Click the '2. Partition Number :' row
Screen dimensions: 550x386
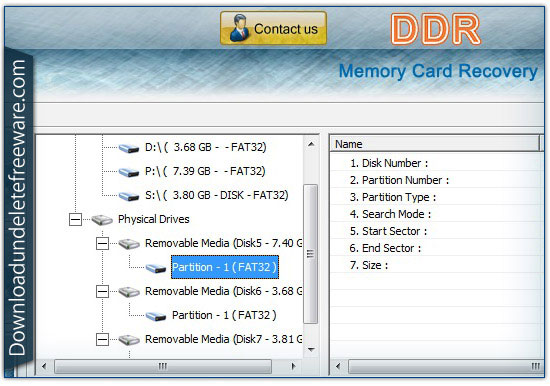[437, 180]
